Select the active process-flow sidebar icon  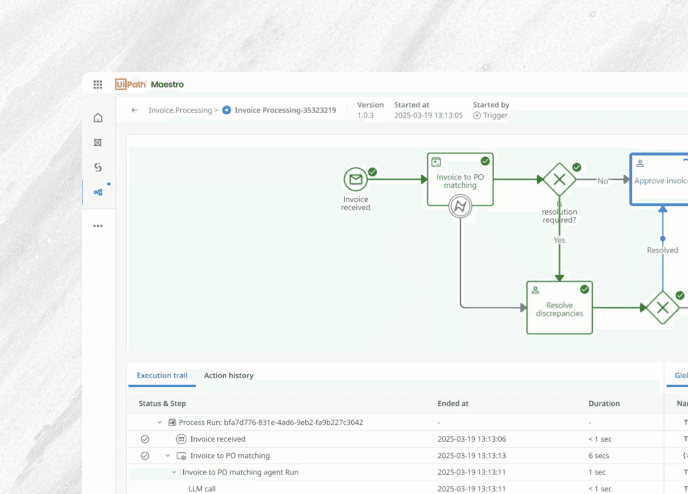pyautogui.click(x=98, y=192)
